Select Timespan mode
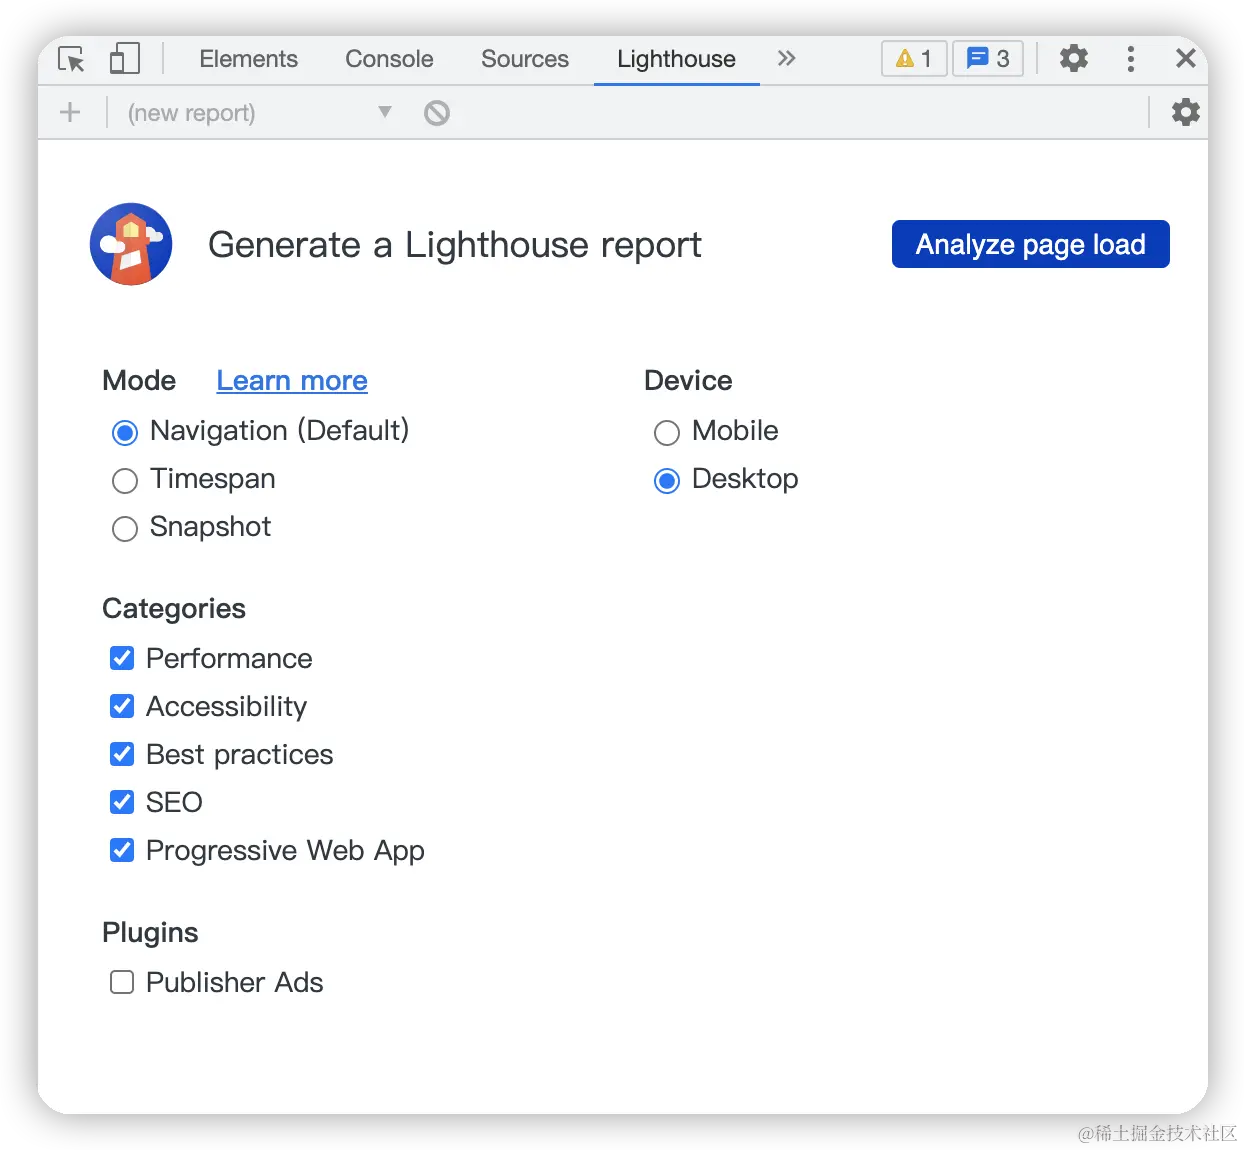The width and height of the screenshot is (1244, 1150). click(x=125, y=481)
